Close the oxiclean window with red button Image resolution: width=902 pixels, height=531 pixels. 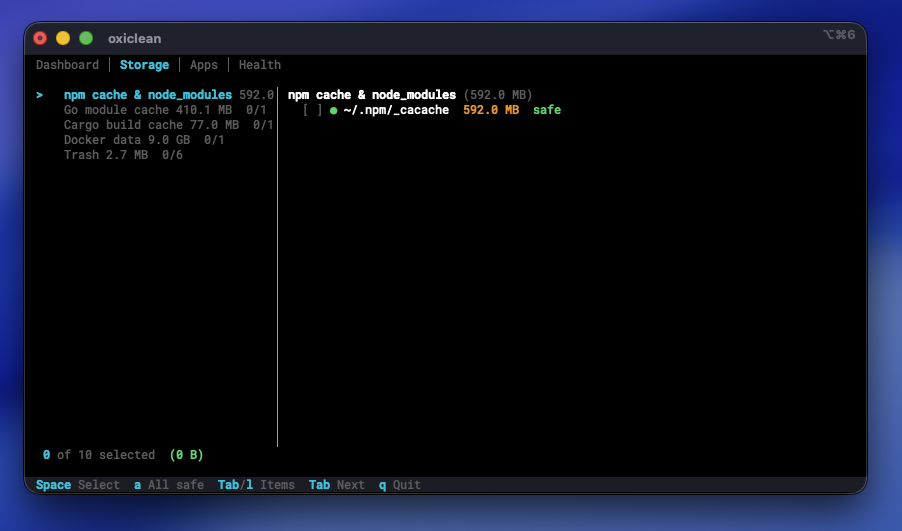(40, 38)
